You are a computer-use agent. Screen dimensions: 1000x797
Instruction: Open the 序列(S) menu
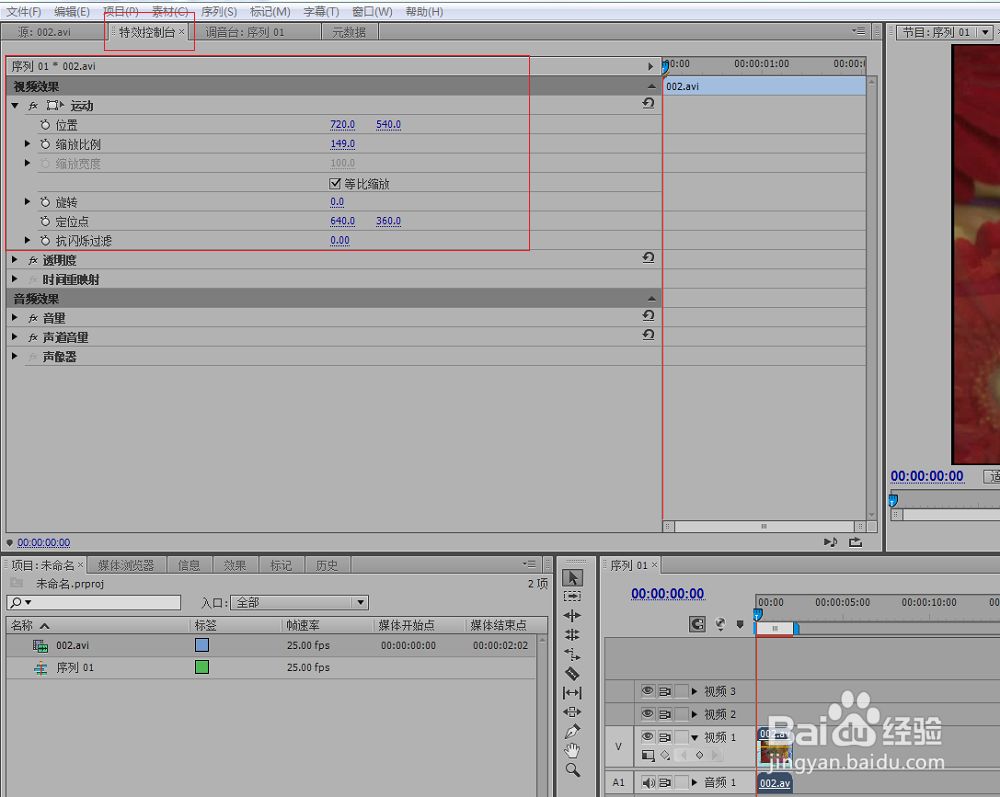click(218, 12)
